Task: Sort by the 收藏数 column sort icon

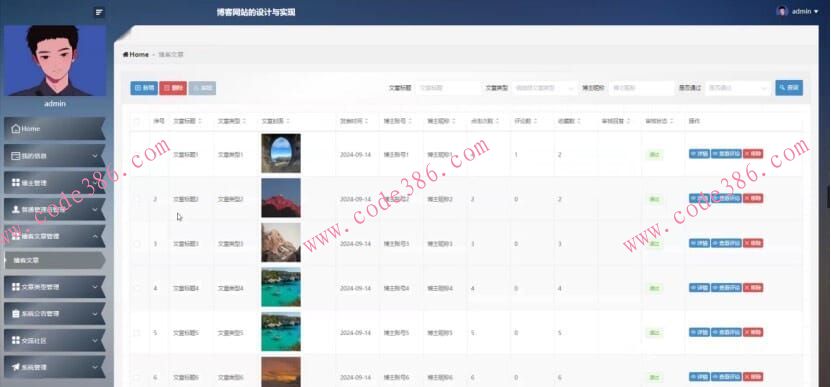Action: (580, 121)
